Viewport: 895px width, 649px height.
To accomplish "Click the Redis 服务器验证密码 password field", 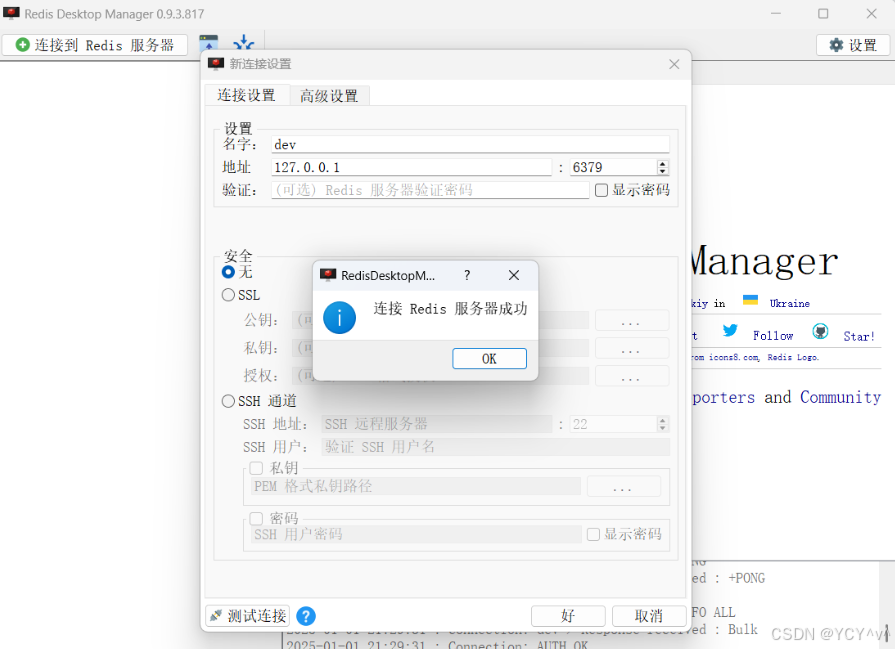I will pyautogui.click(x=430, y=190).
